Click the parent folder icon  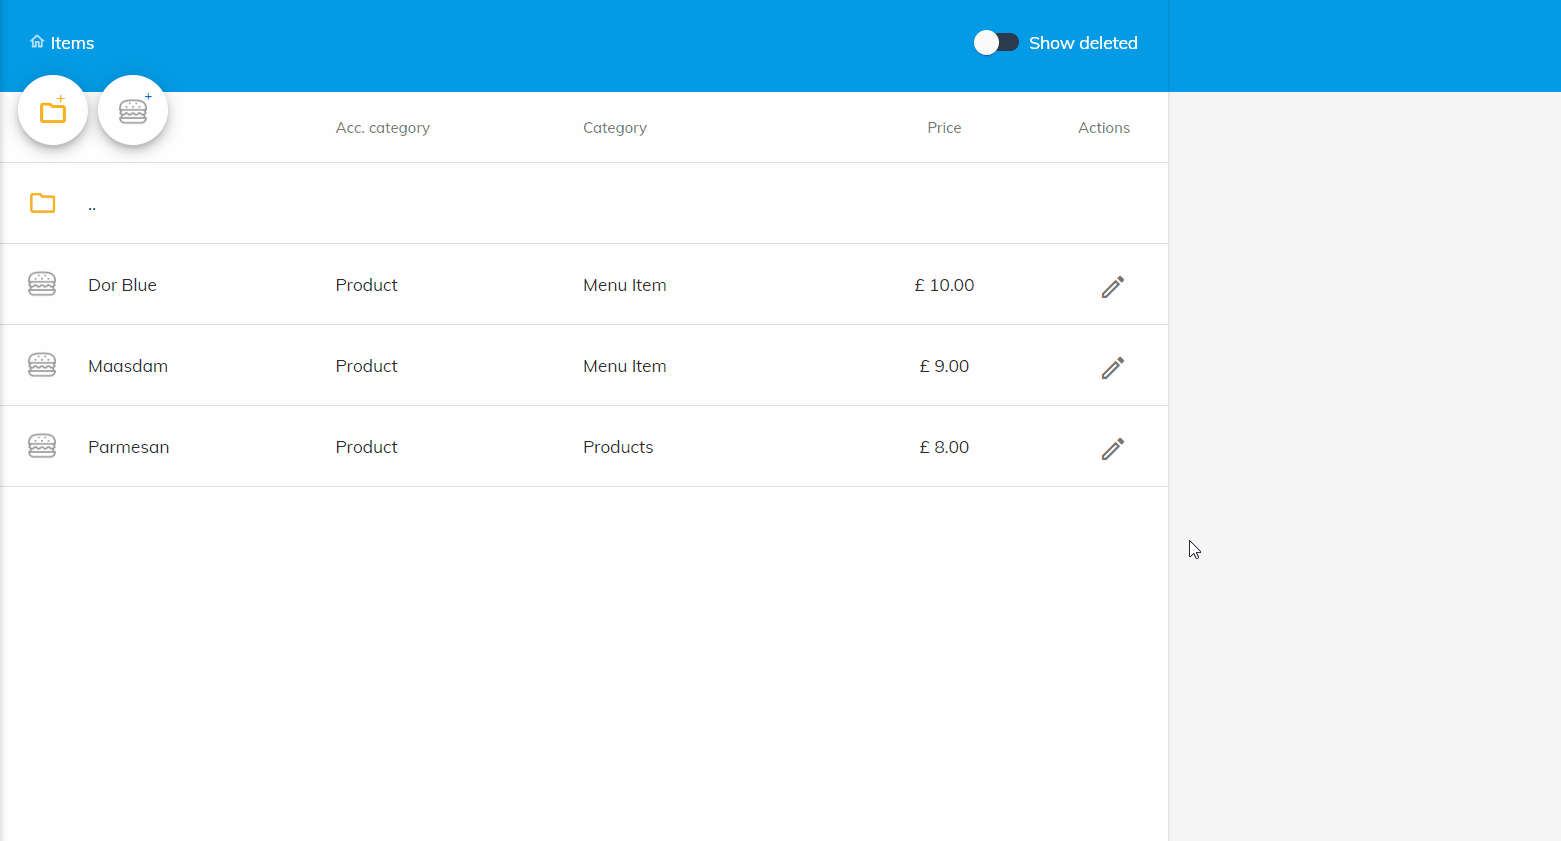tap(42, 203)
